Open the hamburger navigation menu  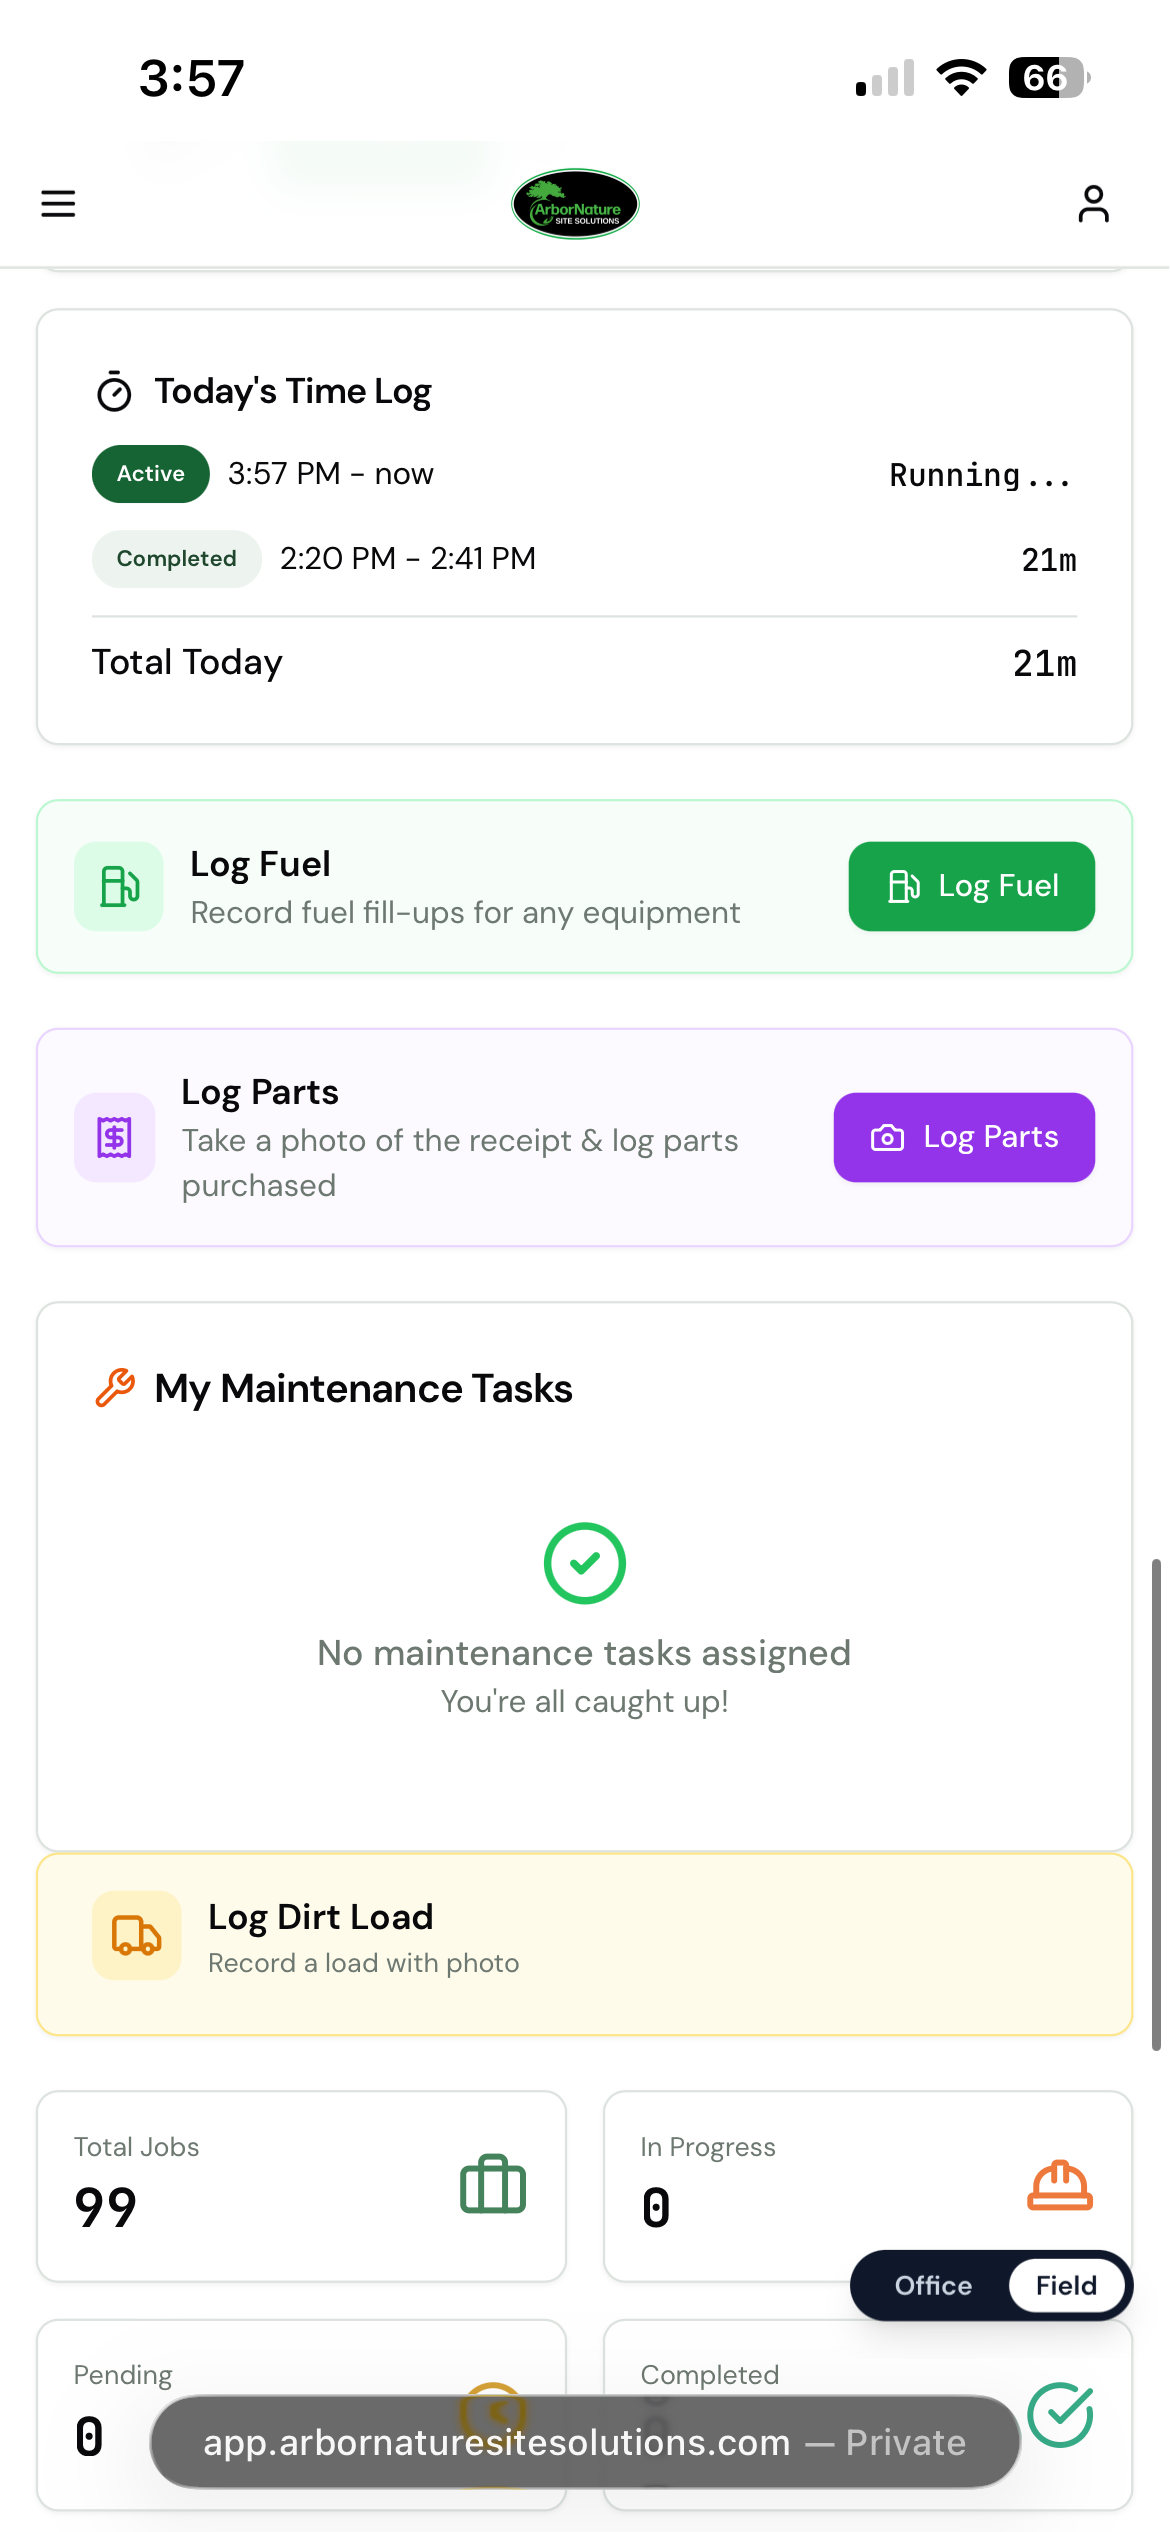[58, 203]
